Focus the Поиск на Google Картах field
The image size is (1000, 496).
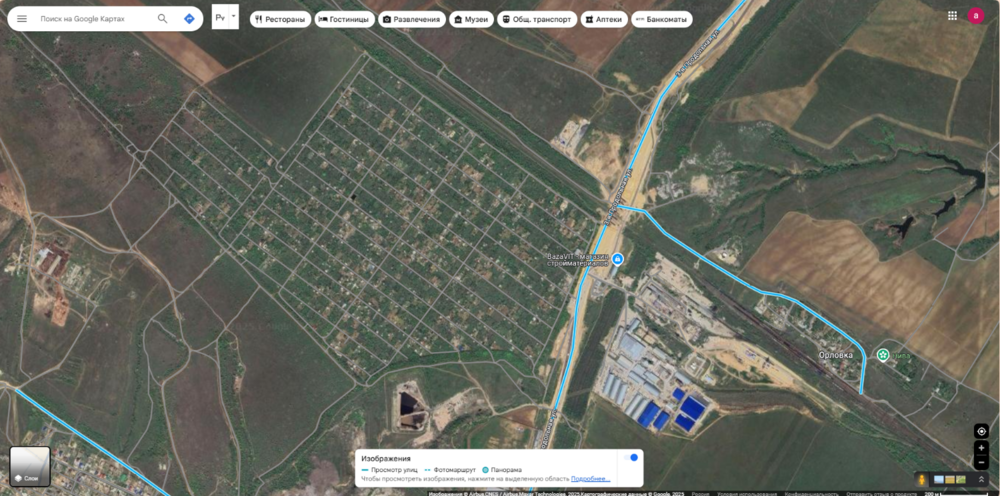coord(96,18)
